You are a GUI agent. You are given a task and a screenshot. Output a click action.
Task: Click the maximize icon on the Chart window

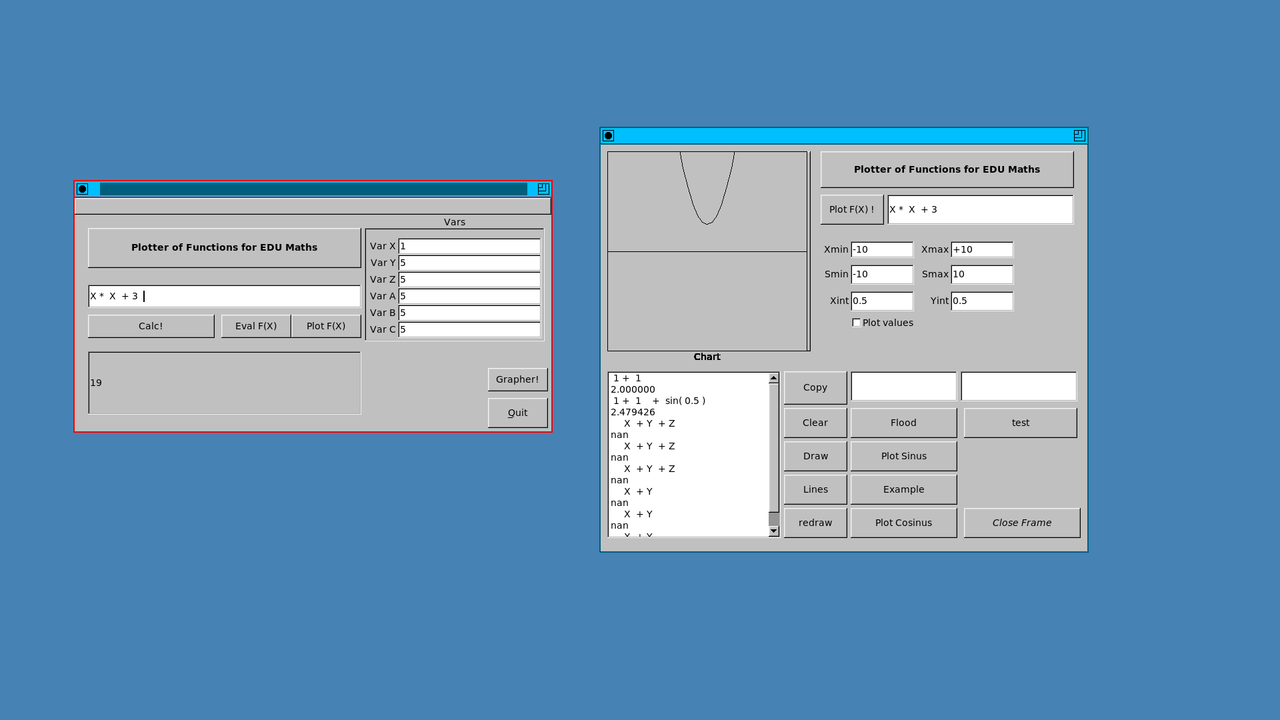click(x=1077, y=135)
